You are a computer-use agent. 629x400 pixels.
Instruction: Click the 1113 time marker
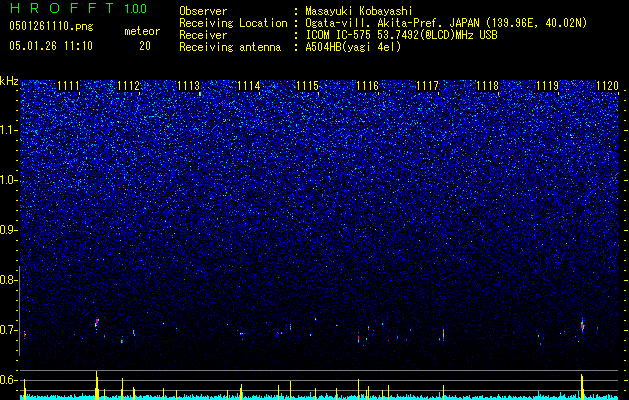[189, 86]
